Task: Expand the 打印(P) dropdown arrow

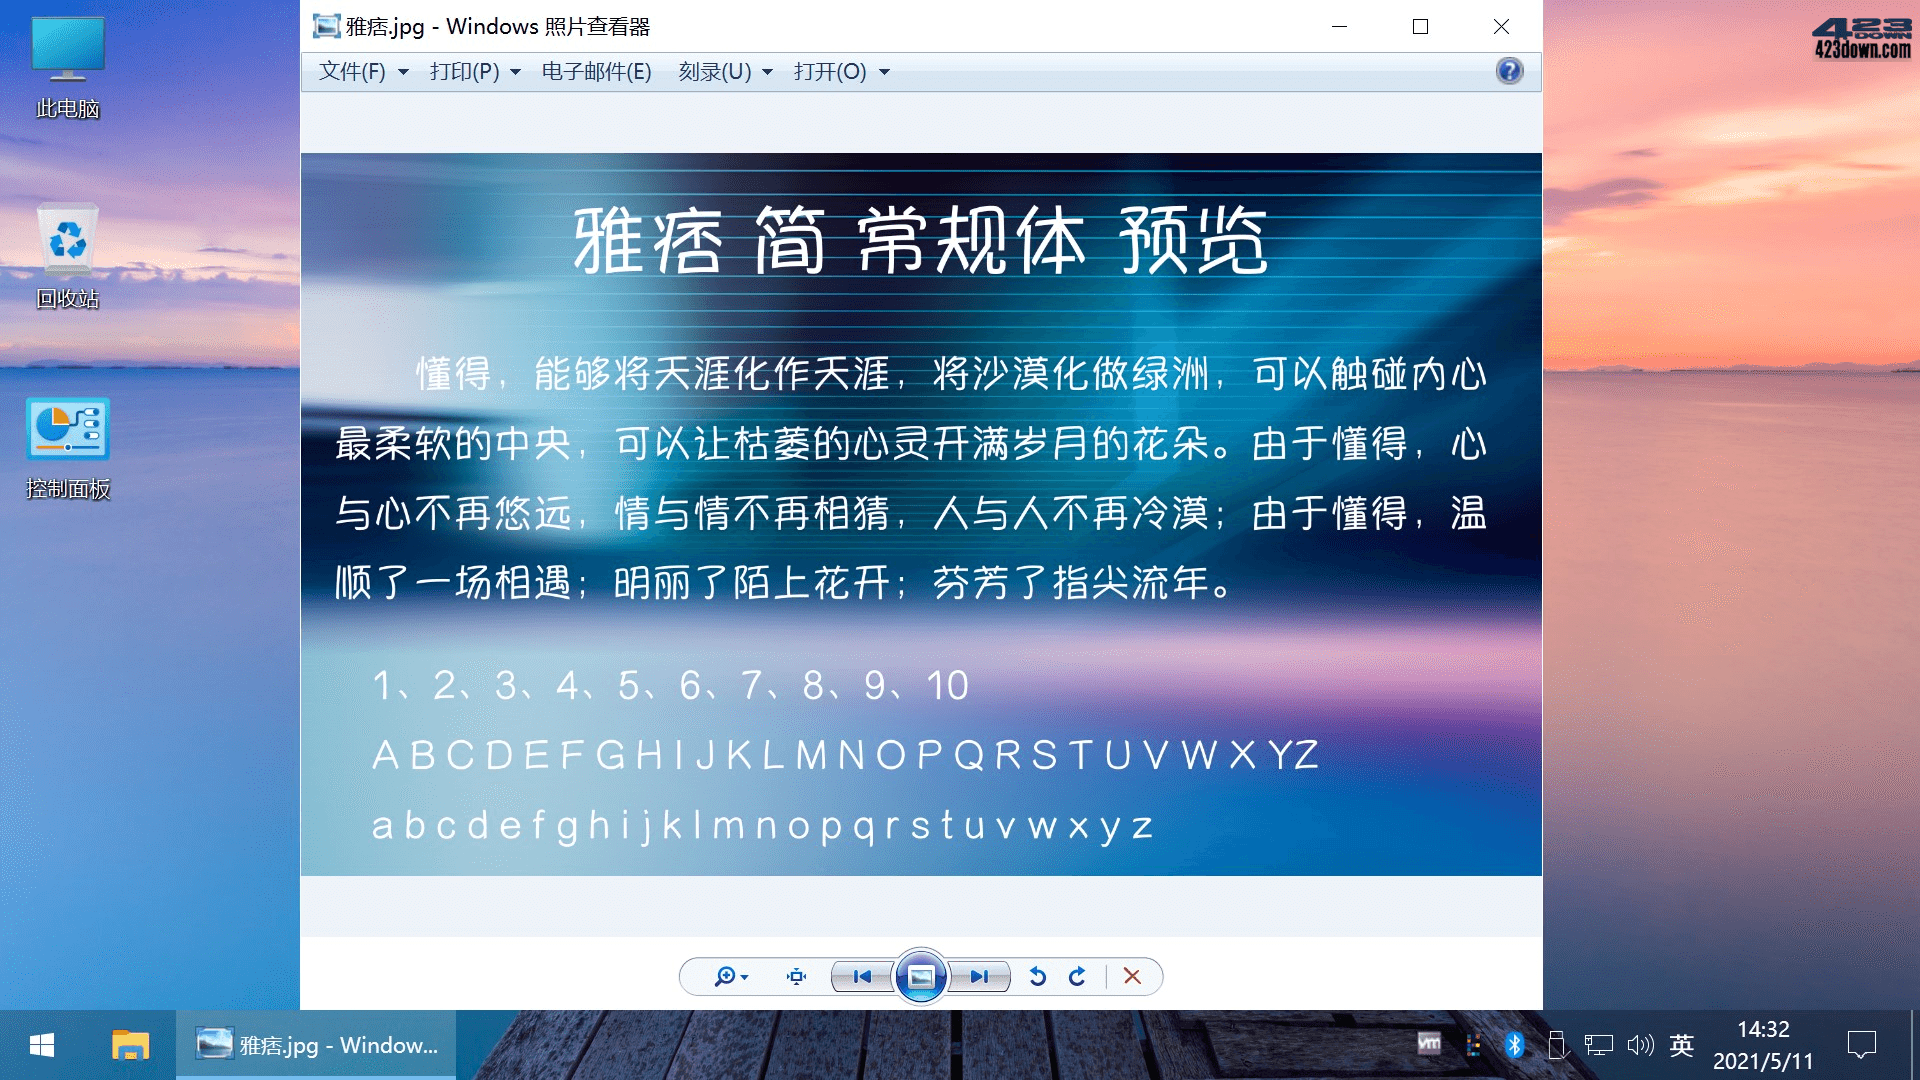Action: [514, 71]
